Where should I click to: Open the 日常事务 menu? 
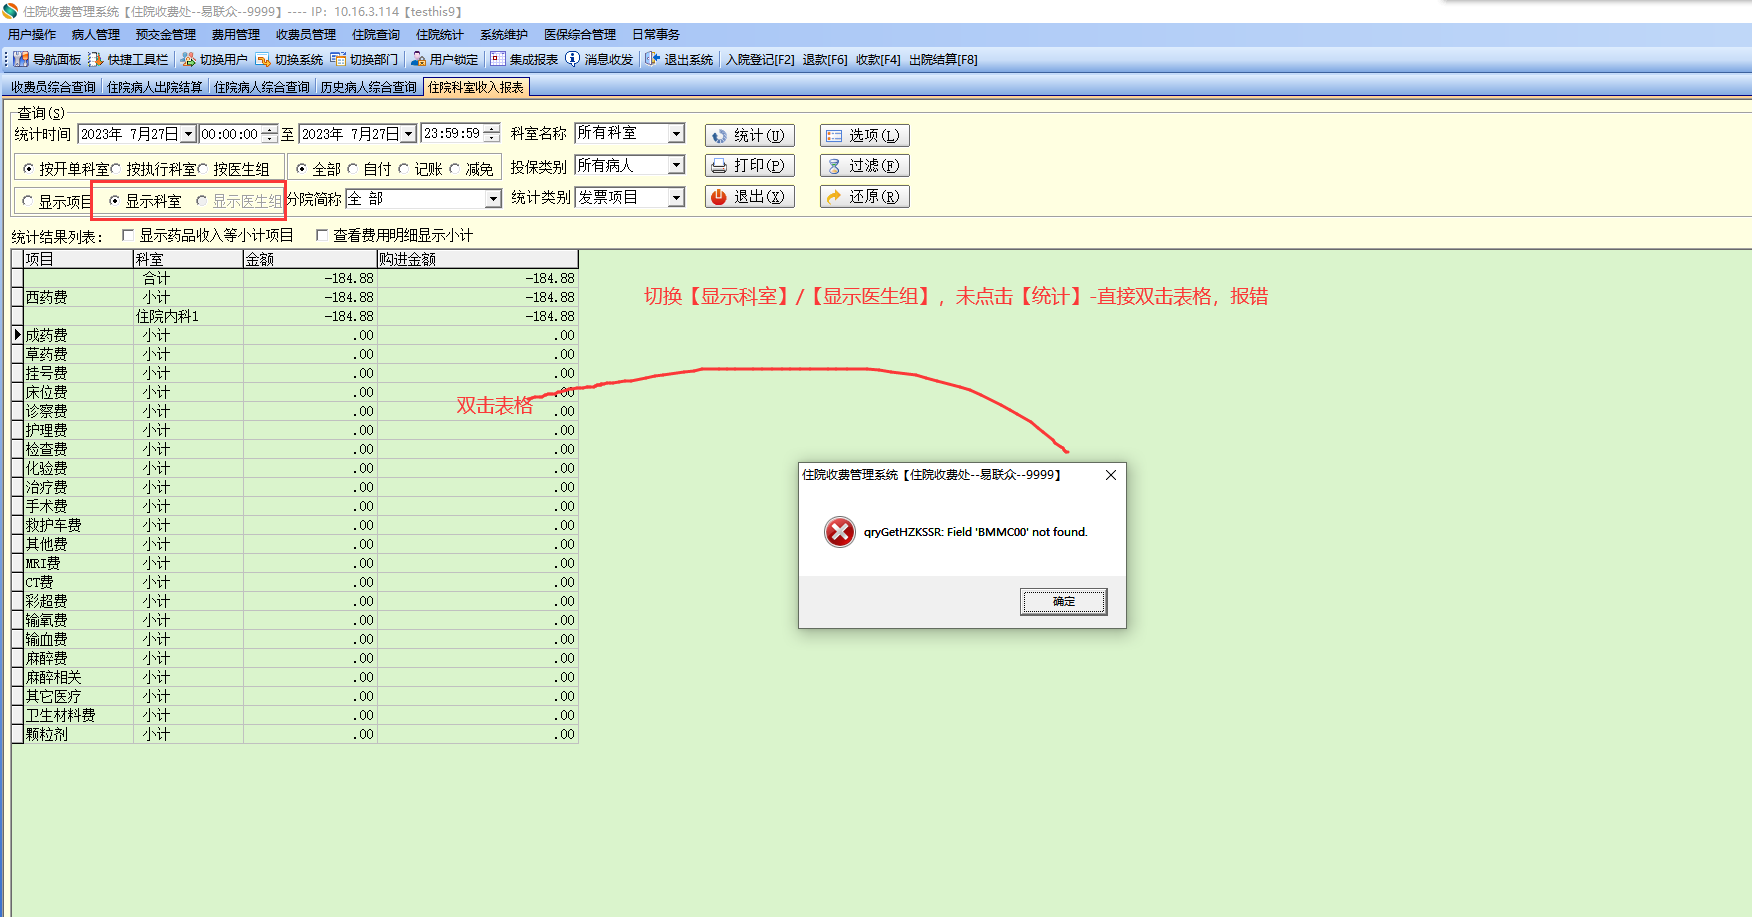click(x=656, y=35)
